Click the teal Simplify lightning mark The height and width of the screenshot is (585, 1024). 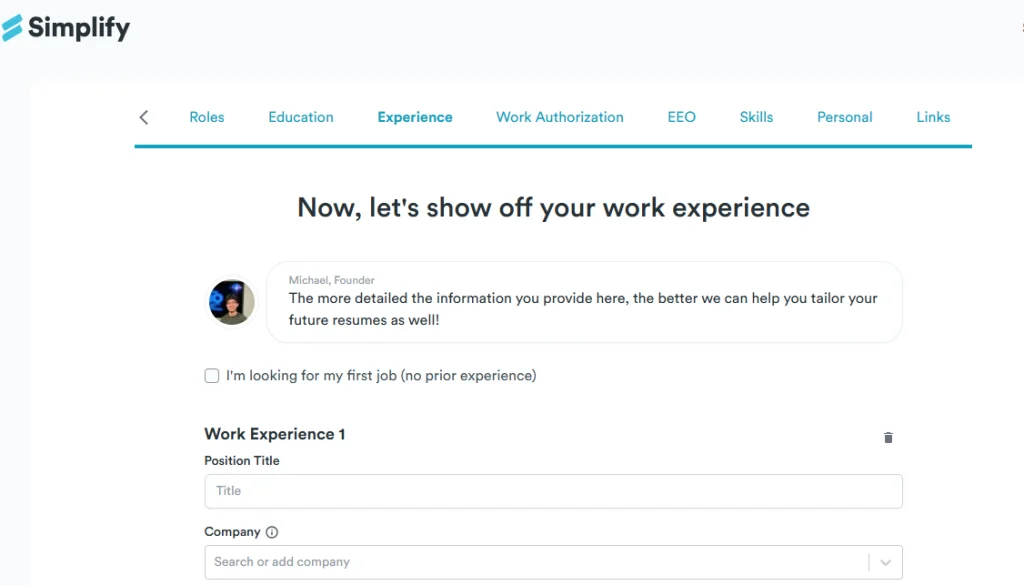pos(14,27)
